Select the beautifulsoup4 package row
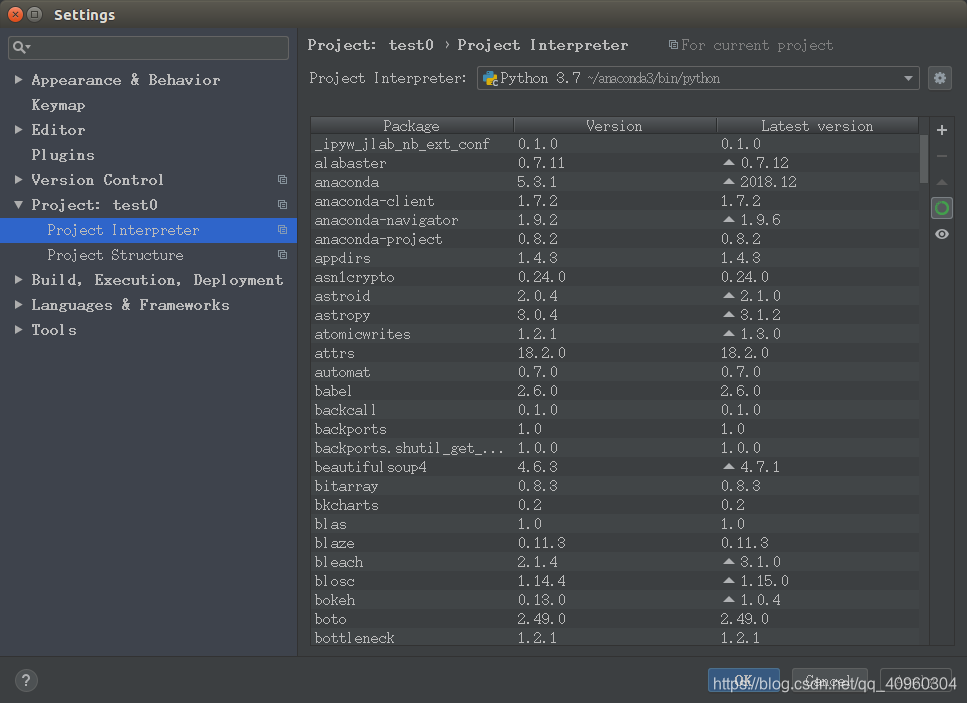This screenshot has height=703, width=967. pos(615,467)
